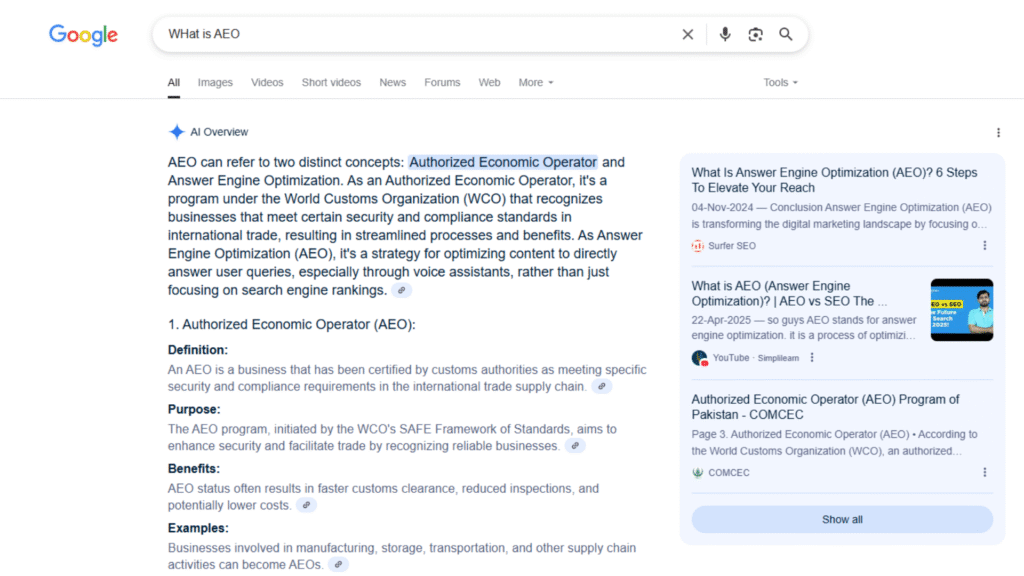This screenshot has height=576, width=1024.
Task: Click the Google logo
Action: (84, 35)
